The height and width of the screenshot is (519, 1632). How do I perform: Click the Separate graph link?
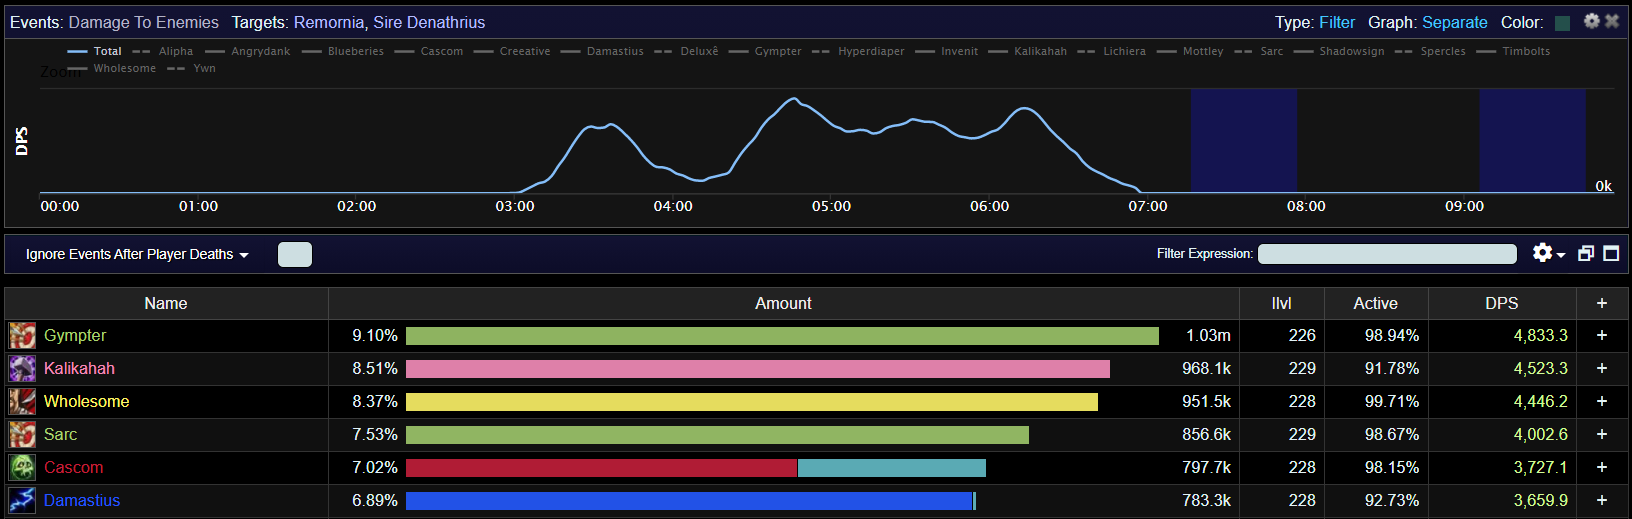pyautogui.click(x=1455, y=22)
